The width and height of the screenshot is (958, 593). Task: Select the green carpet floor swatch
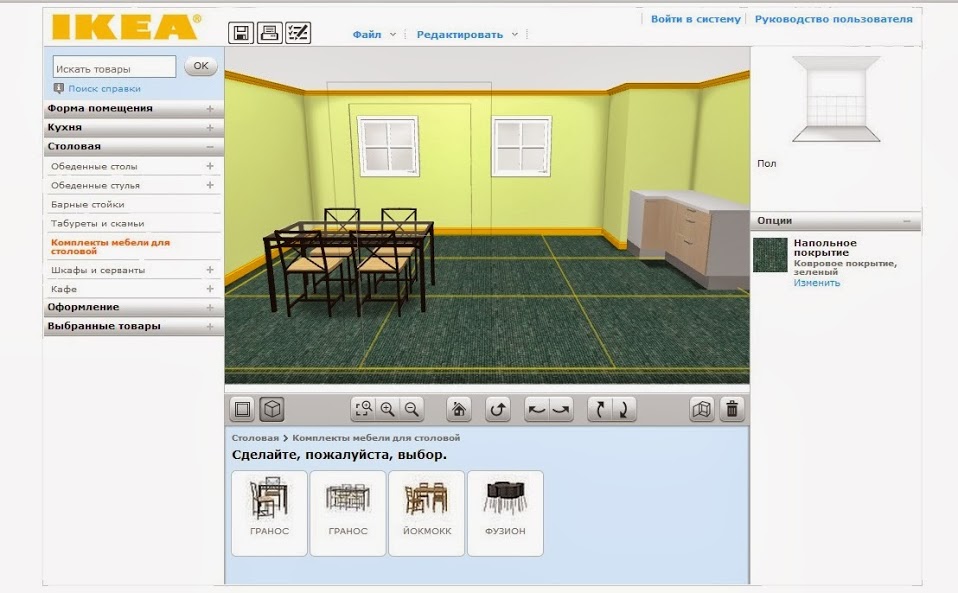click(x=770, y=255)
